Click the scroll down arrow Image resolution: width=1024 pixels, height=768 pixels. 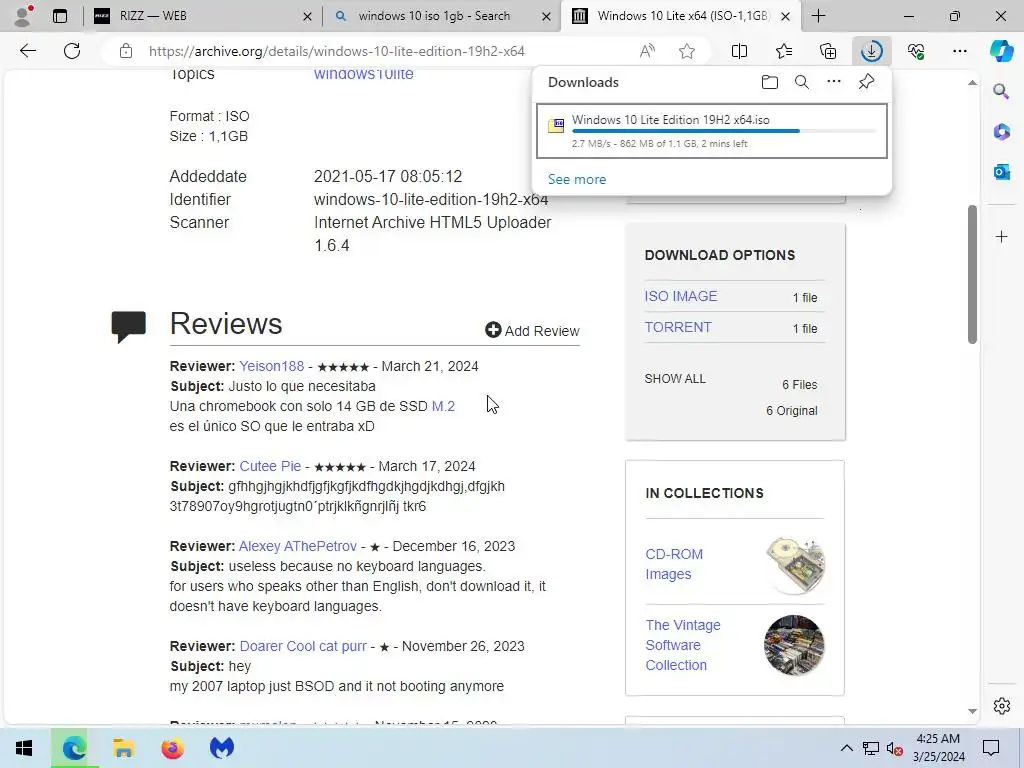point(972,711)
